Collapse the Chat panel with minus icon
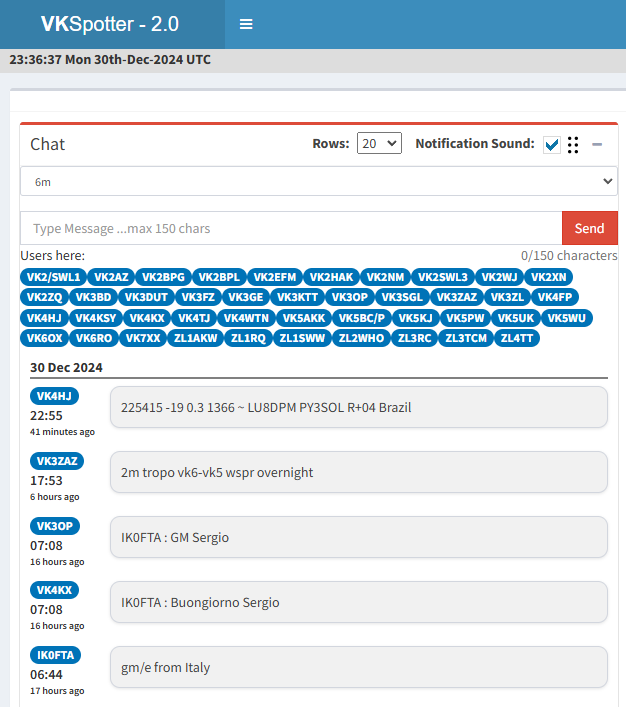This screenshot has width=626, height=707. click(597, 144)
